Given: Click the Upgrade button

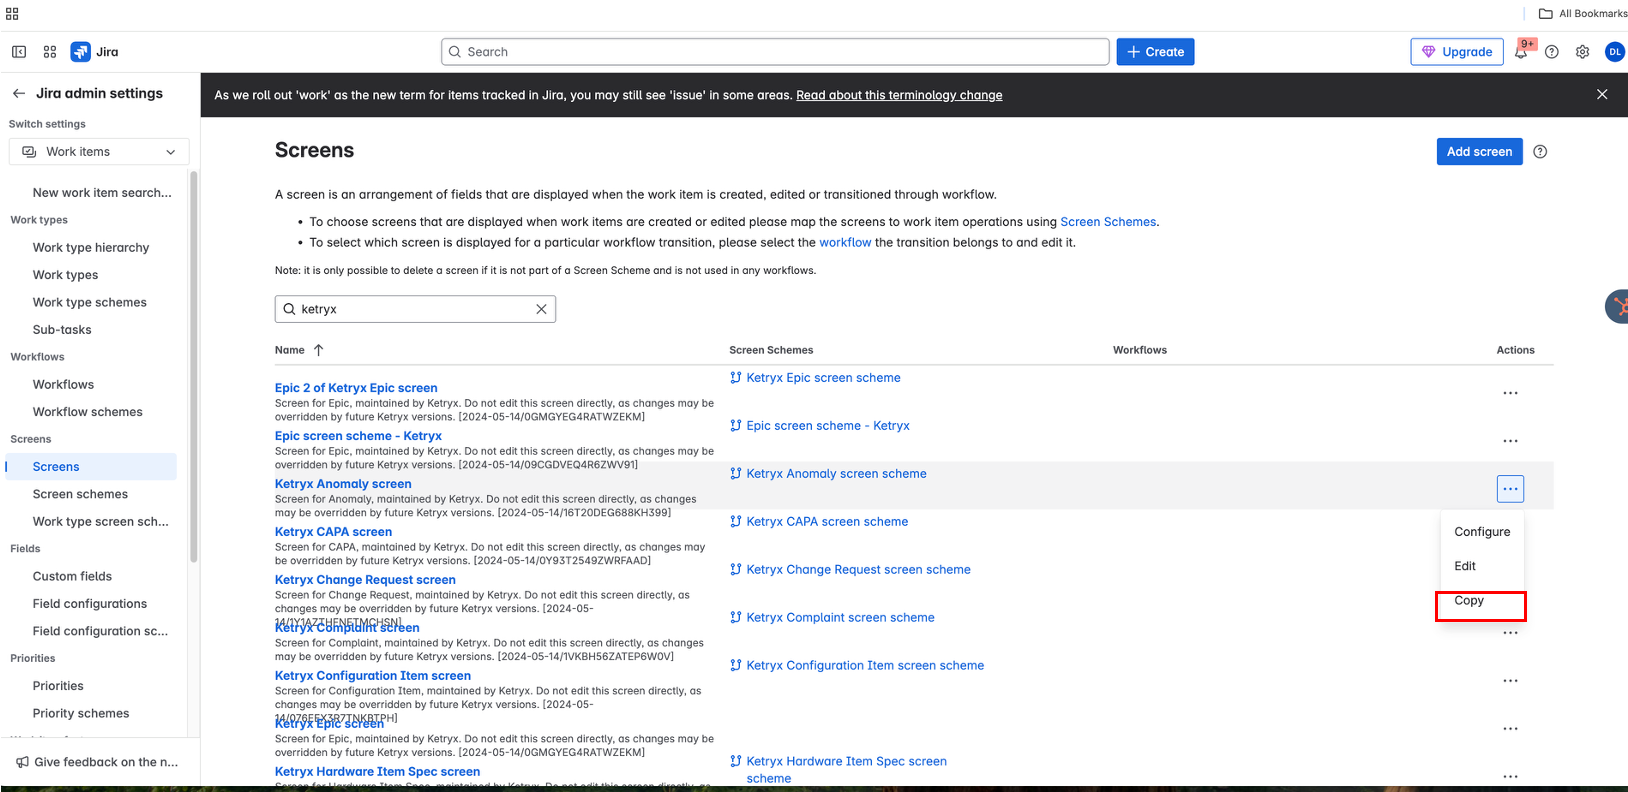Looking at the screenshot, I should pyautogui.click(x=1457, y=52).
